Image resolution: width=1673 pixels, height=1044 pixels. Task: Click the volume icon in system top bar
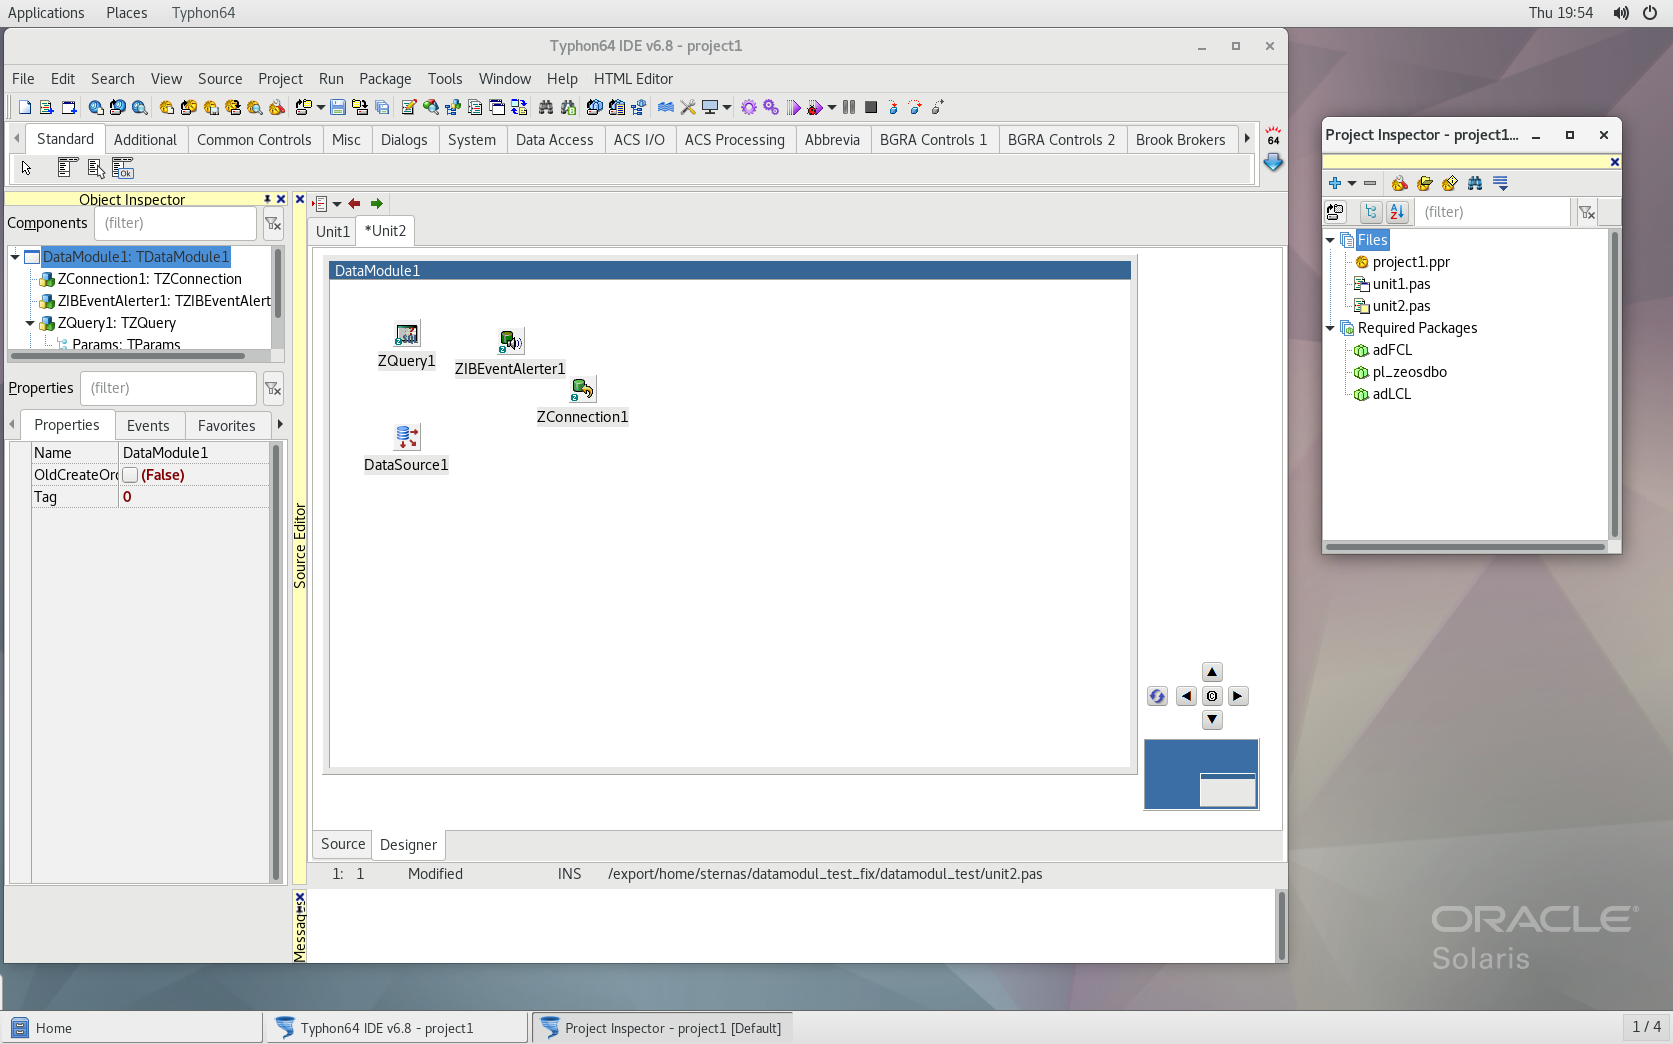tap(1621, 13)
